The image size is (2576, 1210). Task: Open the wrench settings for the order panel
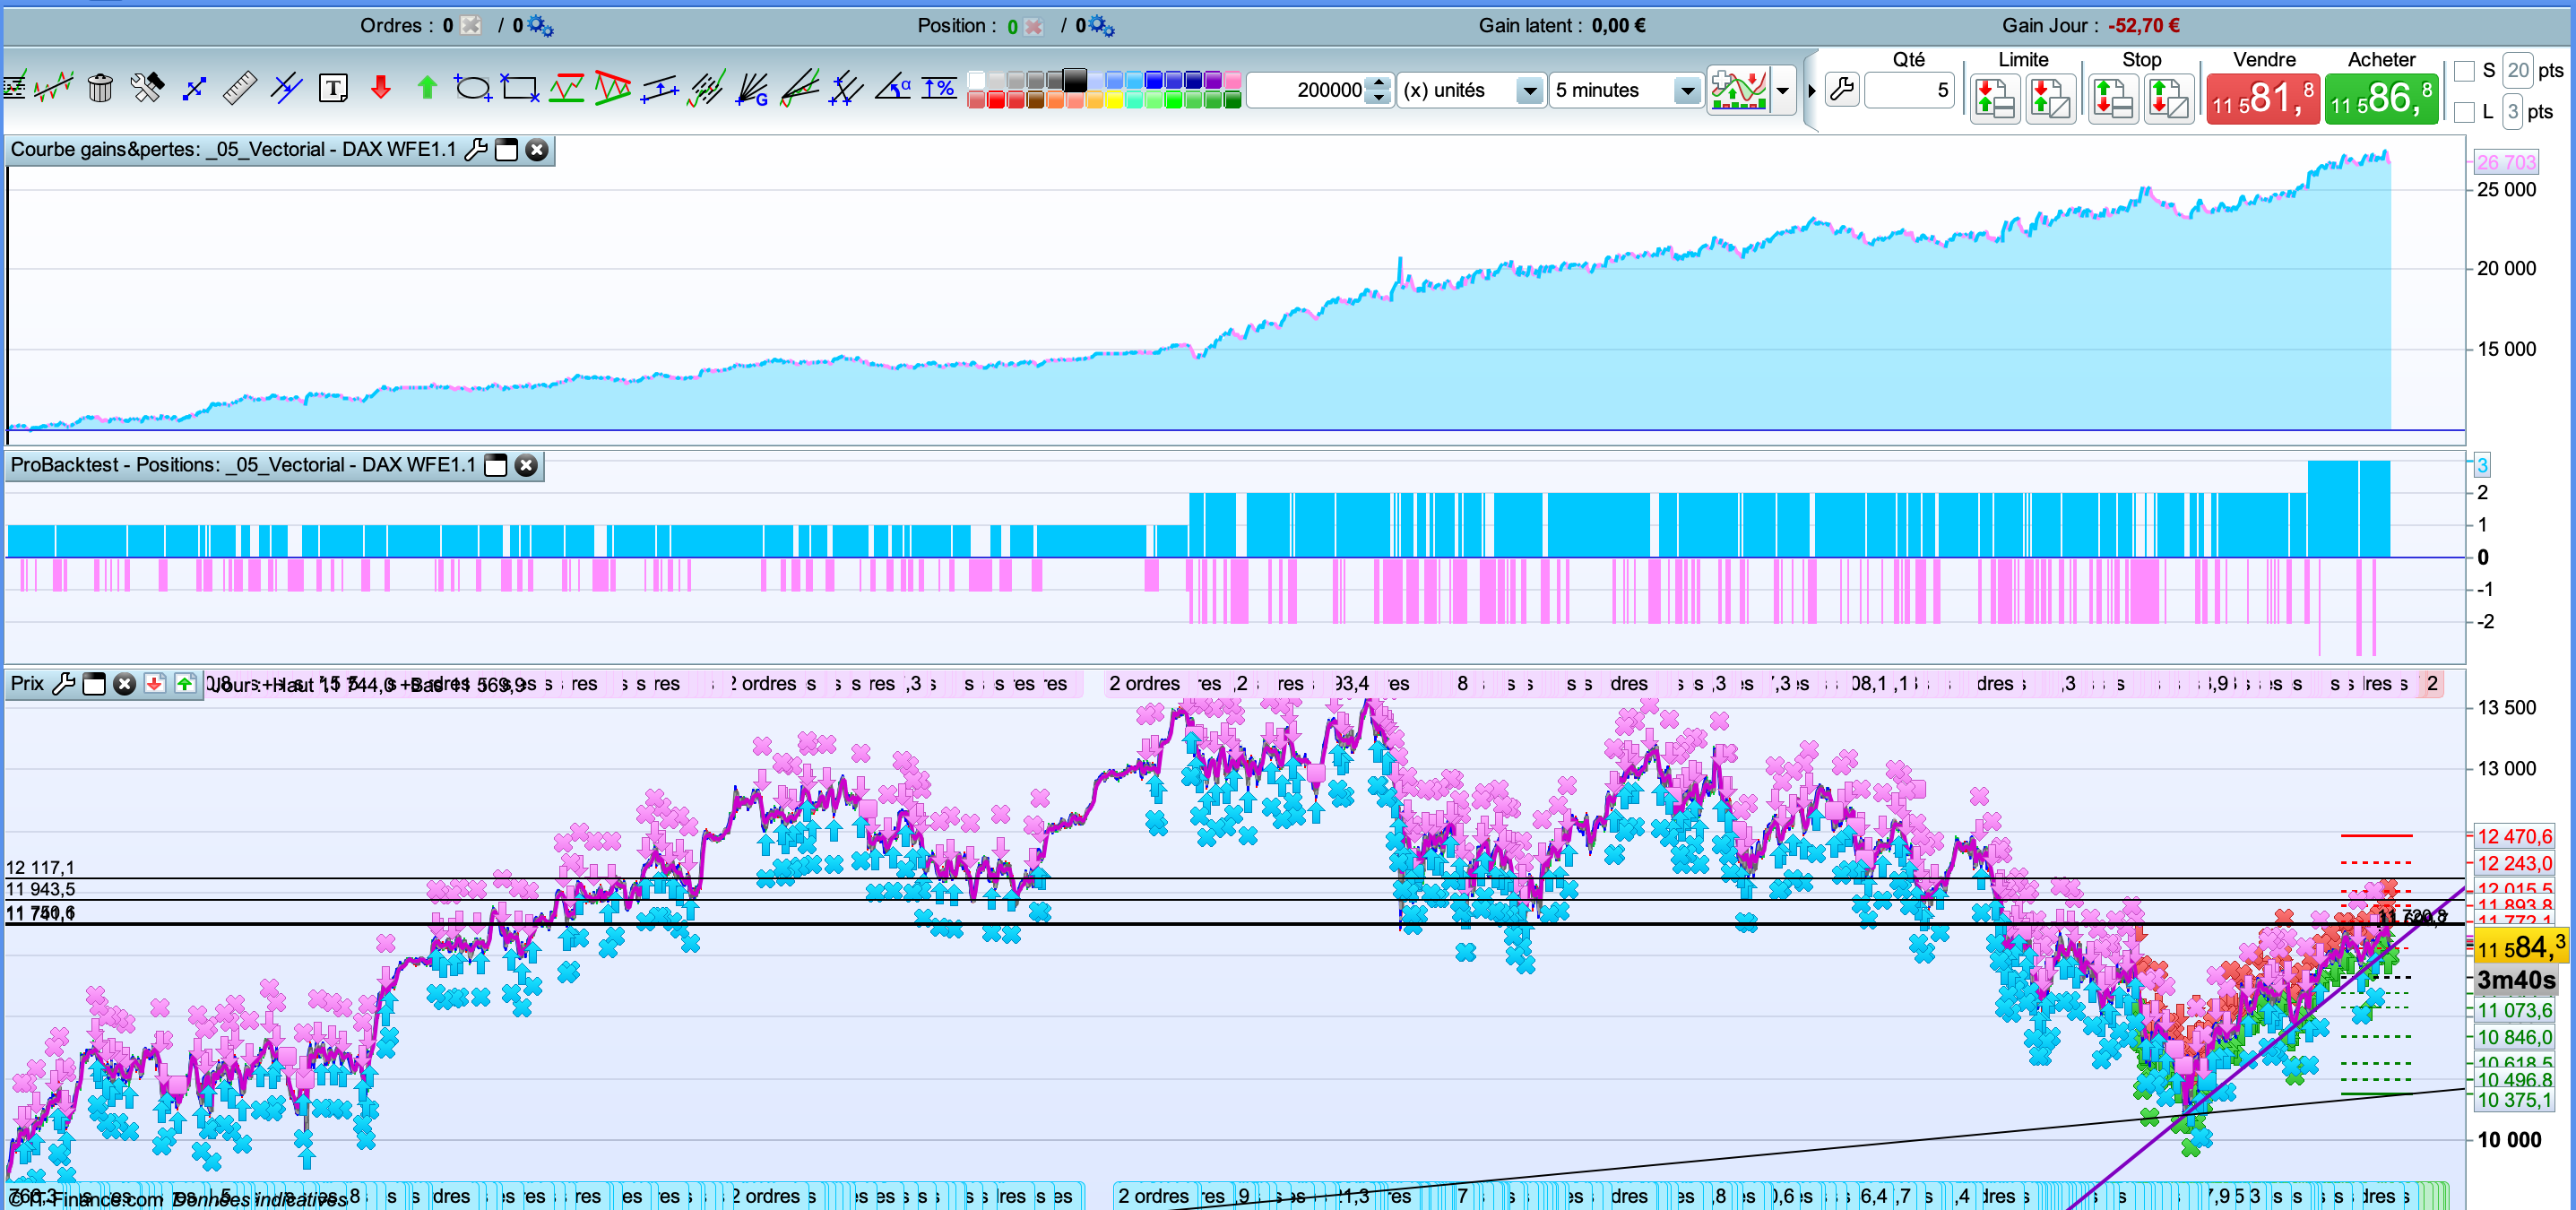click(x=1841, y=90)
